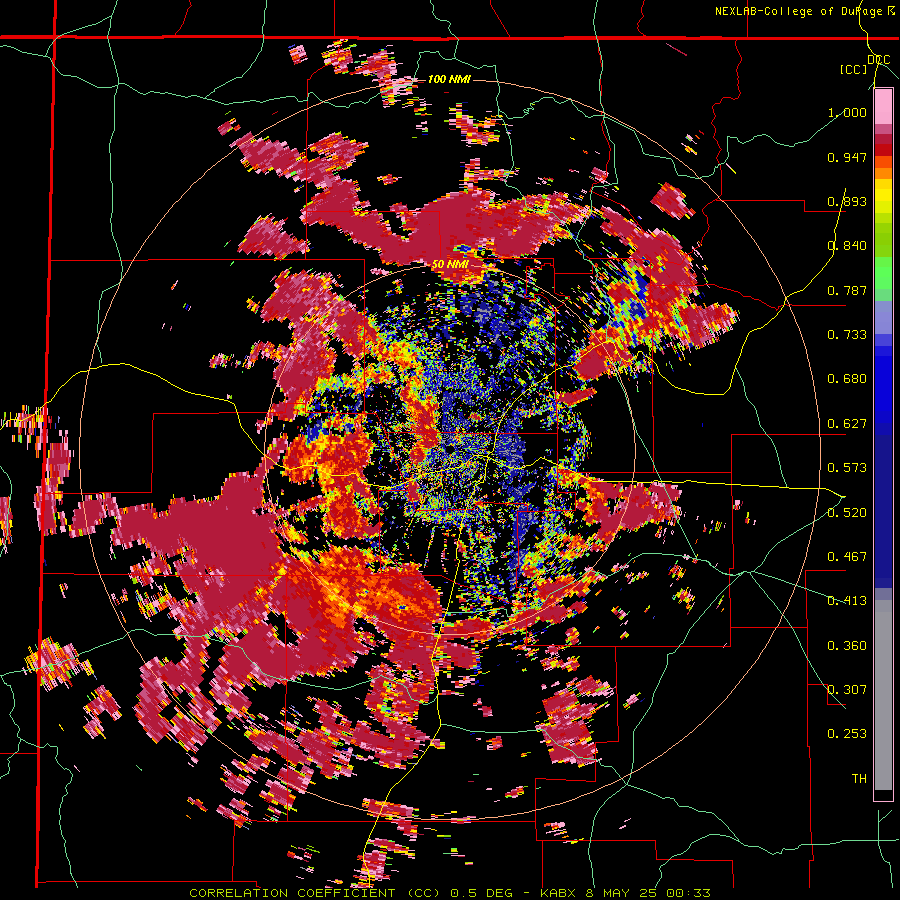Click the 100 NMI range ring label
Screen dimensions: 900x900
449,79
